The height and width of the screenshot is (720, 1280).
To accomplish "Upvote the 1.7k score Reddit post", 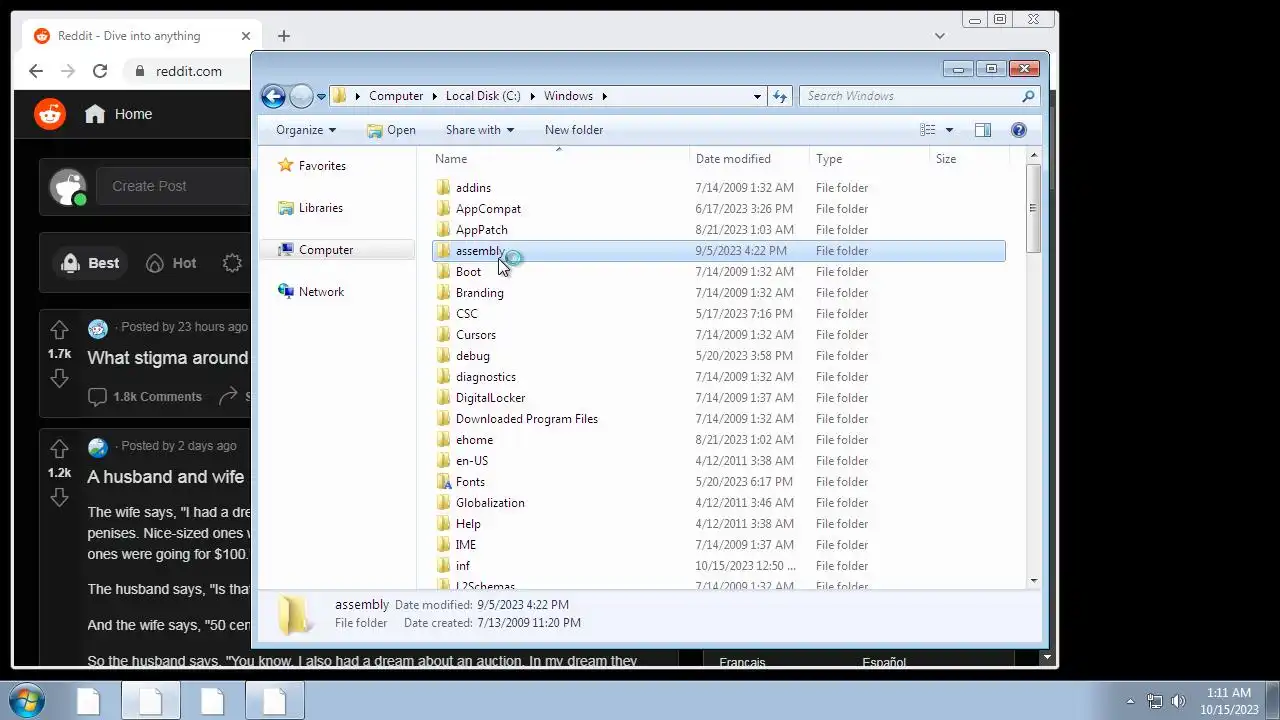I will 59,330.
